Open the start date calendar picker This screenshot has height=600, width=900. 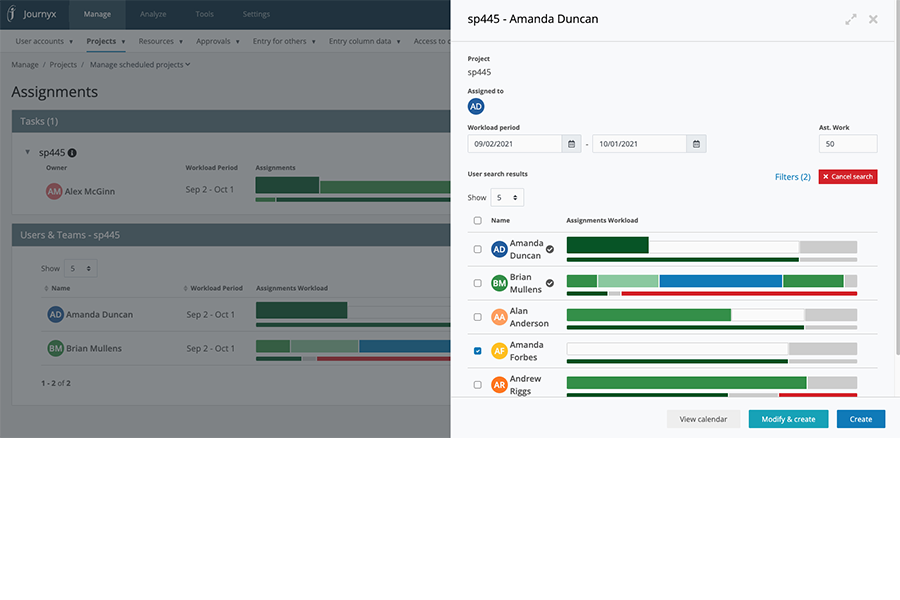pos(571,144)
